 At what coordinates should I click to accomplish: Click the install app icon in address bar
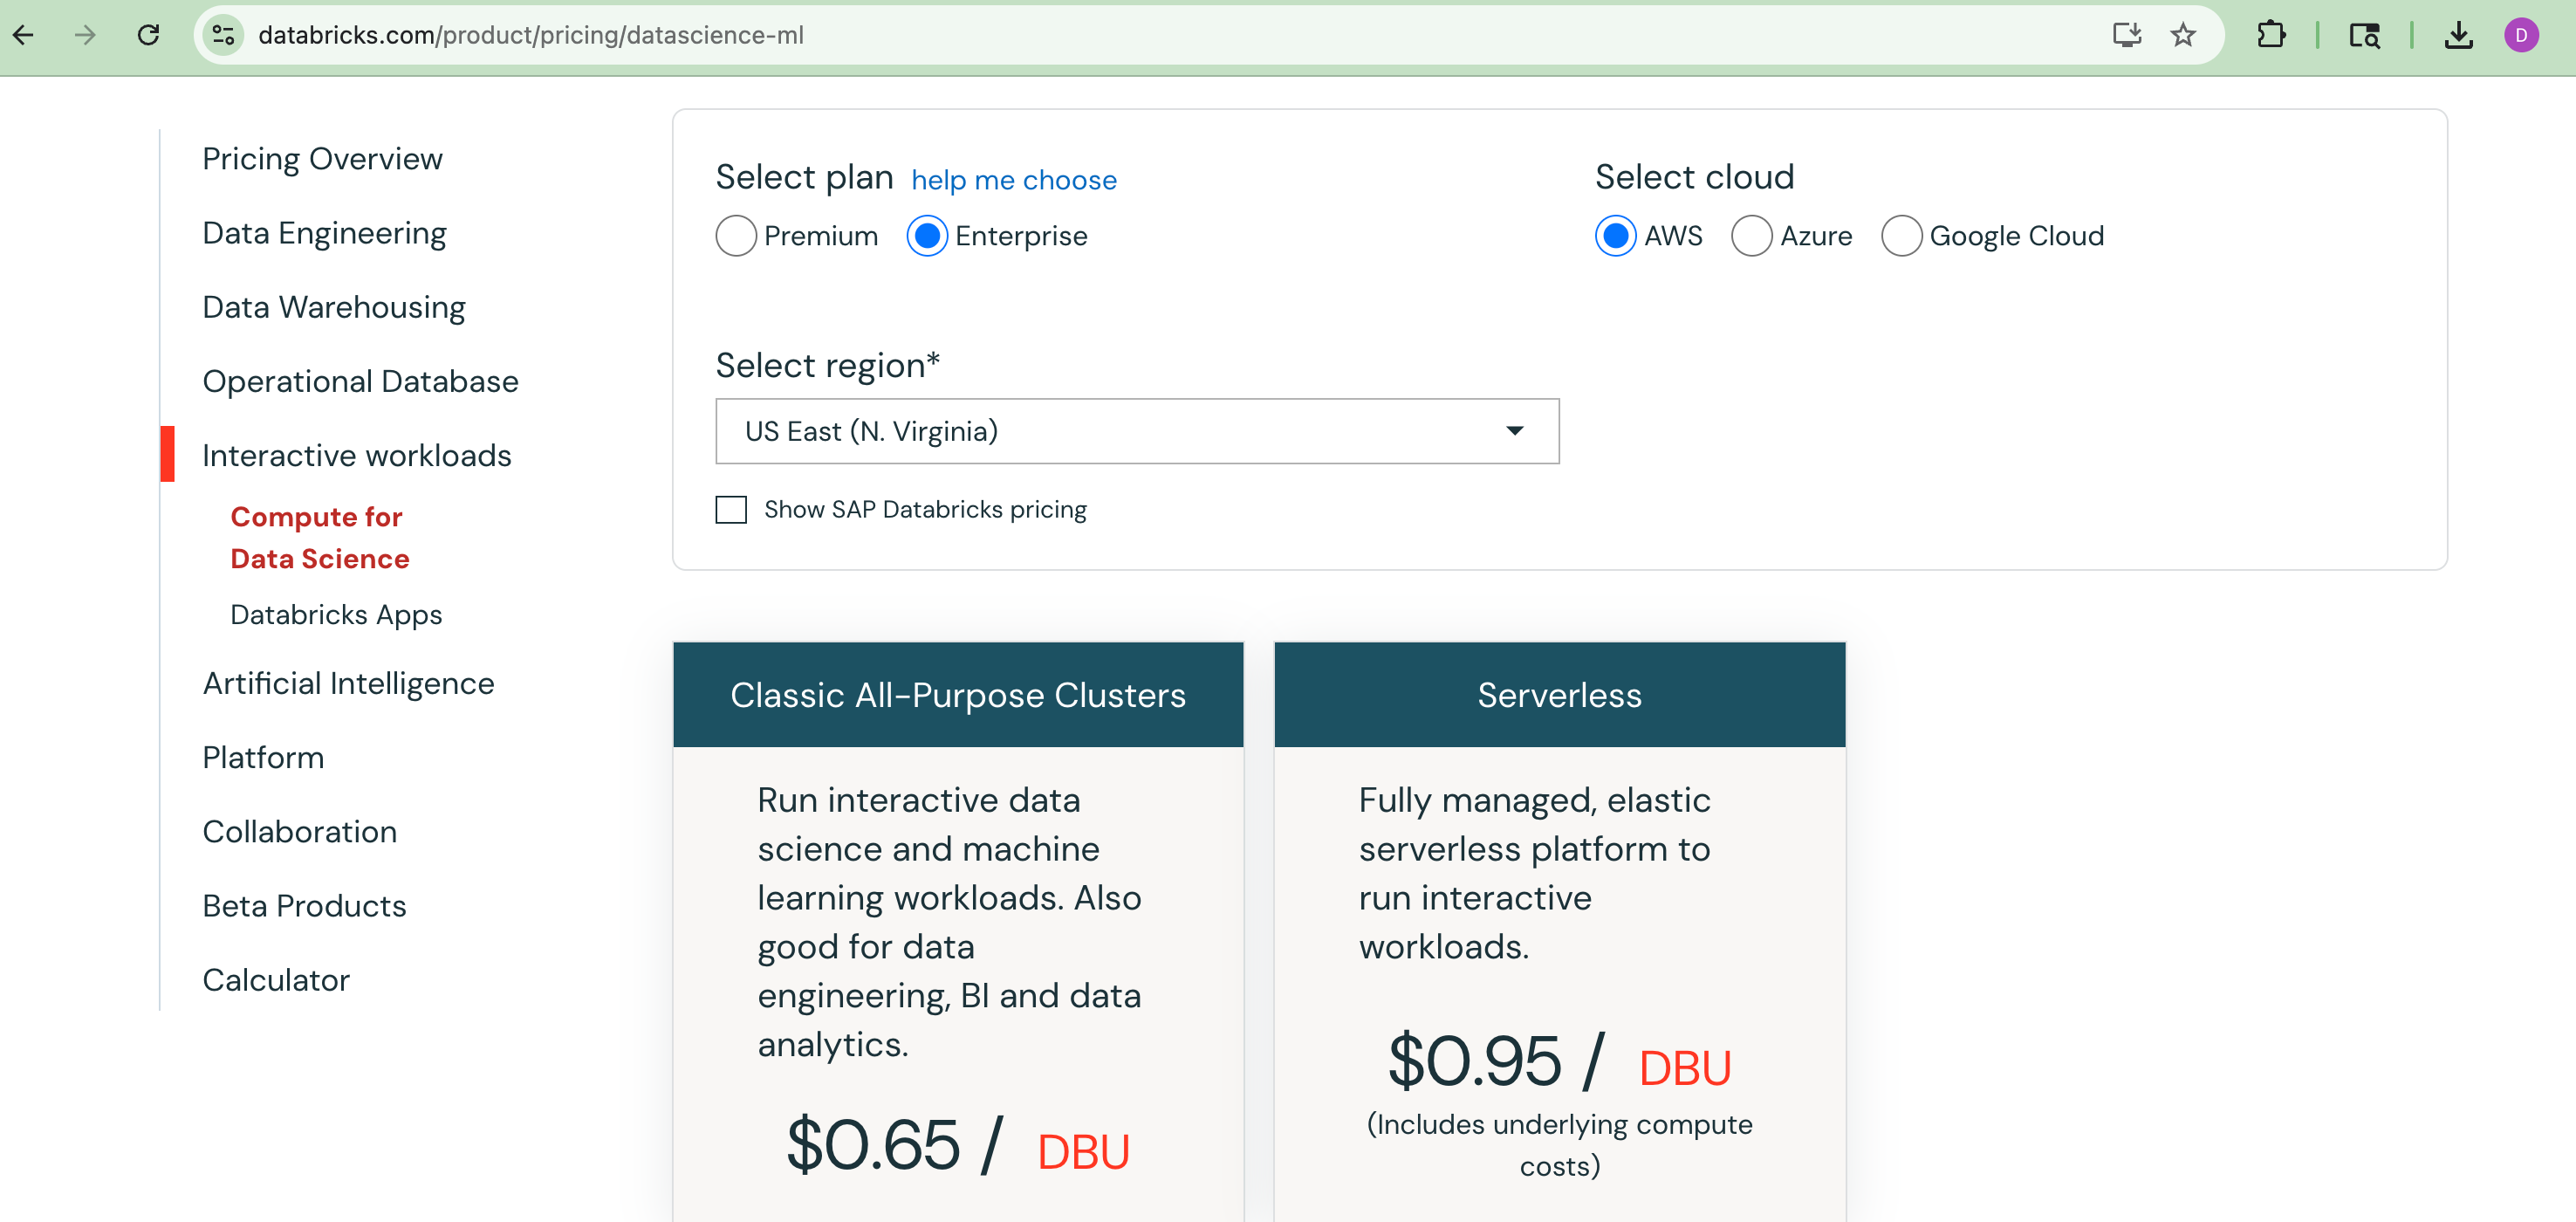pyautogui.click(x=2127, y=36)
